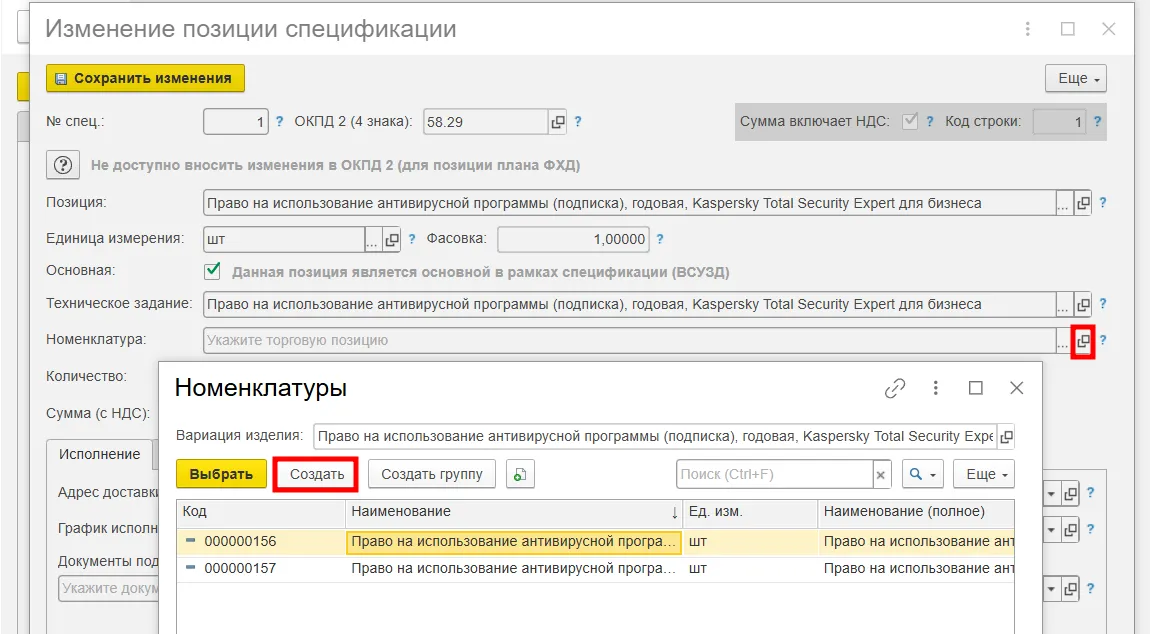Open selection ellipsis for Позиция field

(x=1063, y=204)
